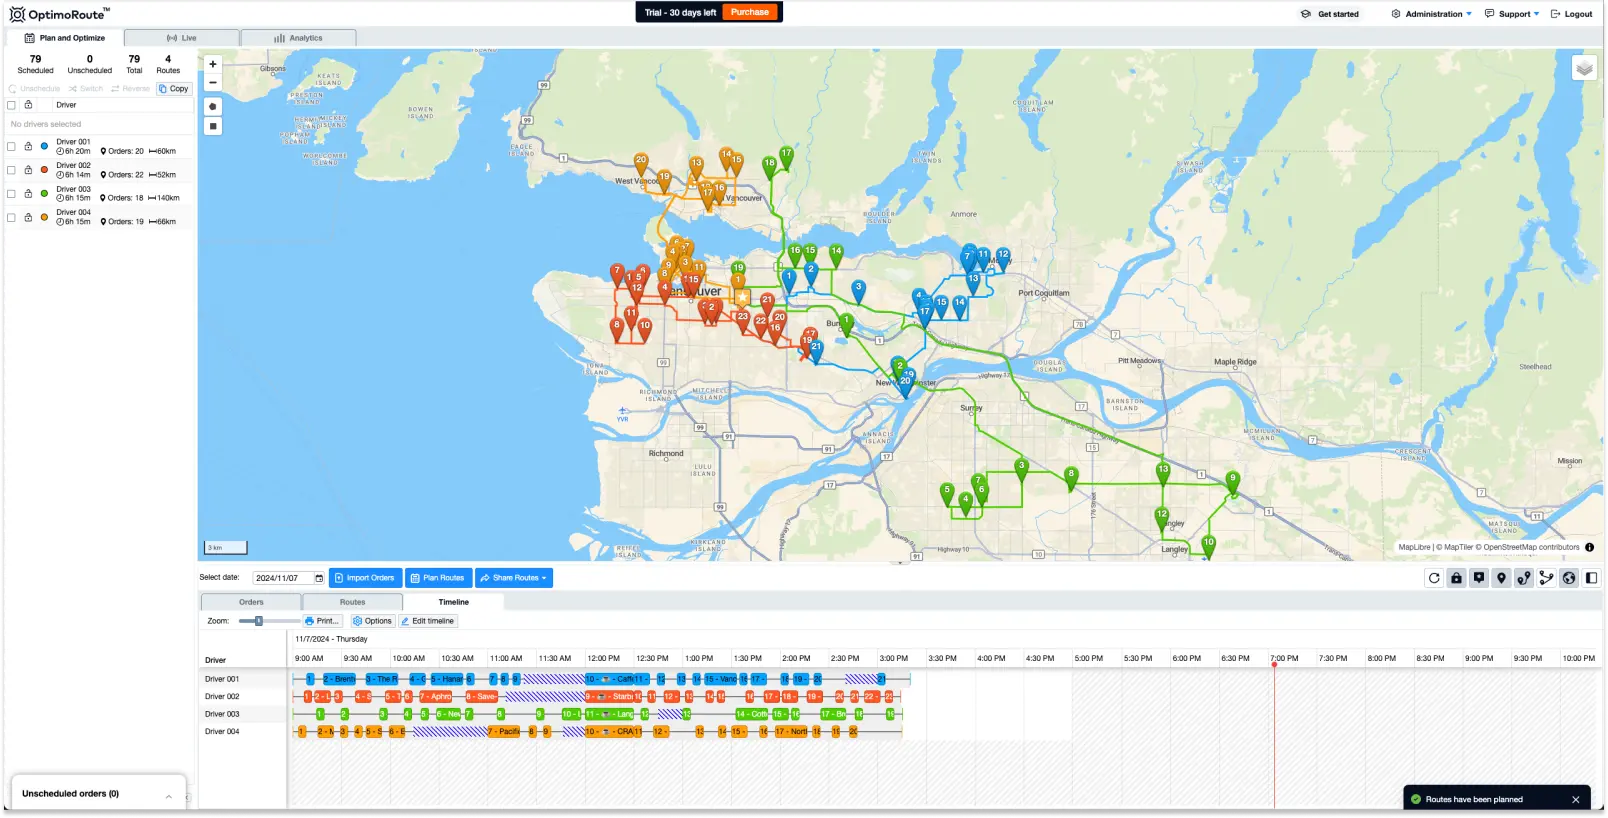
Task: Open the Routes tab
Action: point(352,602)
